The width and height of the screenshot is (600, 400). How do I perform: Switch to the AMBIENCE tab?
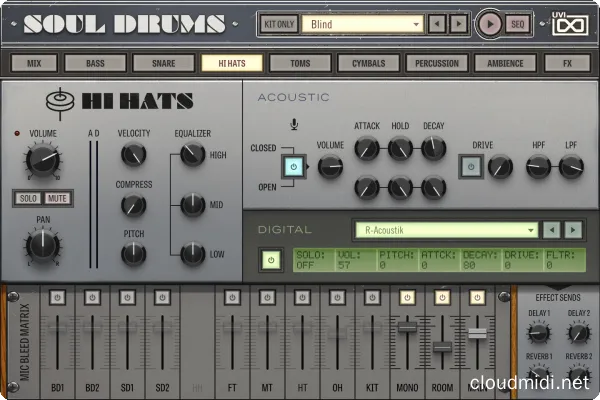pyautogui.click(x=505, y=63)
